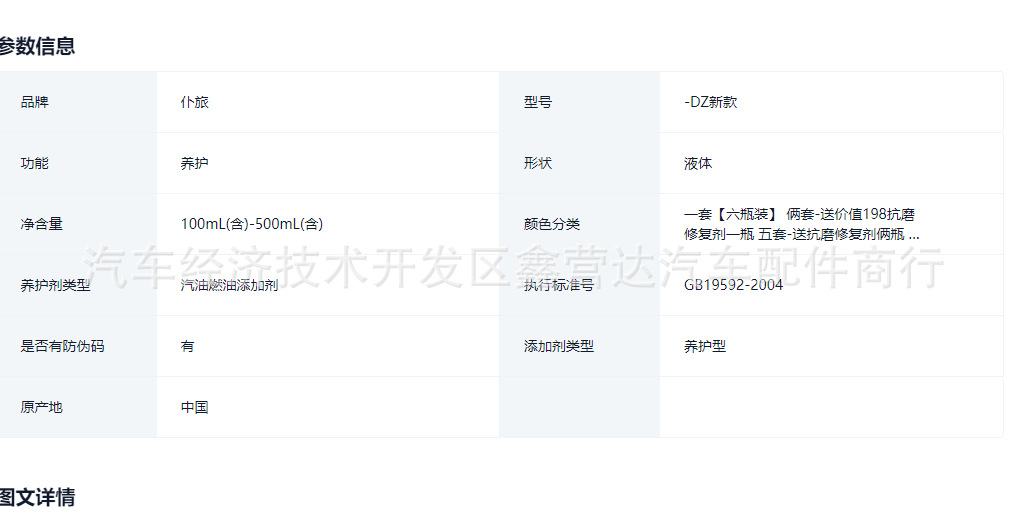1025x517 pixels.
Task: Click the 净含量 label cell
Action: click(x=78, y=224)
